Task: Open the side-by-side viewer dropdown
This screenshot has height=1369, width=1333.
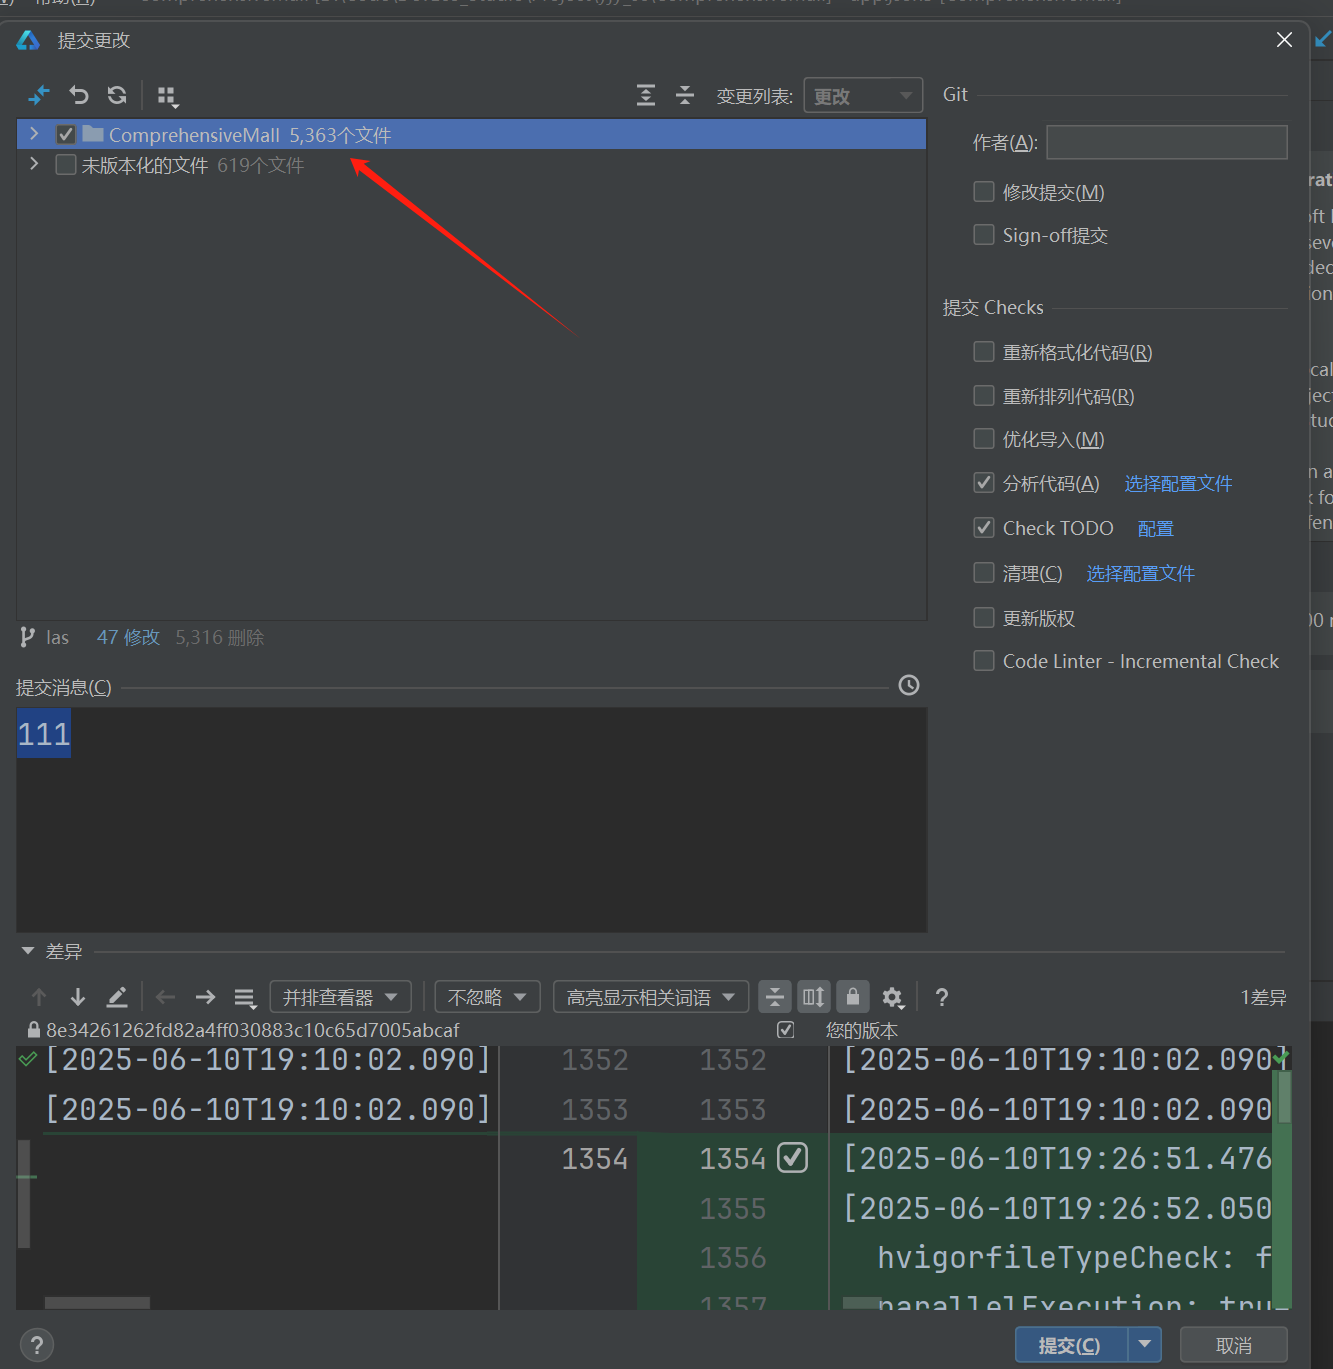Action: coord(340,997)
